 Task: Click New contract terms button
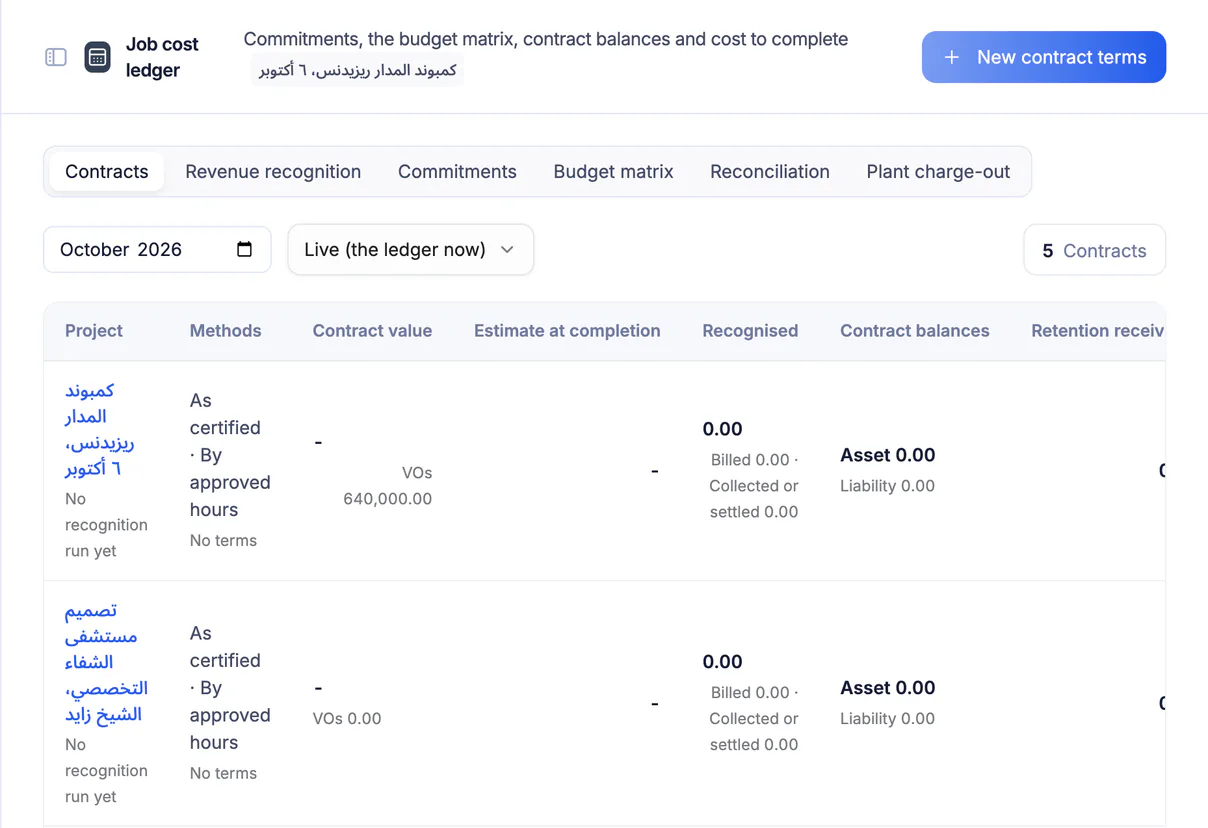pos(1044,57)
